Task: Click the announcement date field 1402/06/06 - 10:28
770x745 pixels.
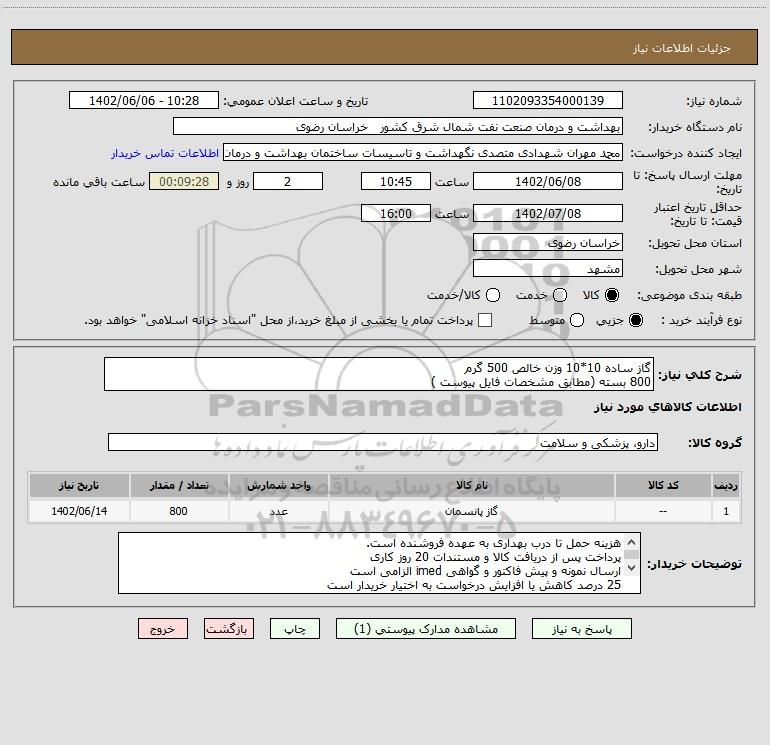Action: click(x=144, y=100)
